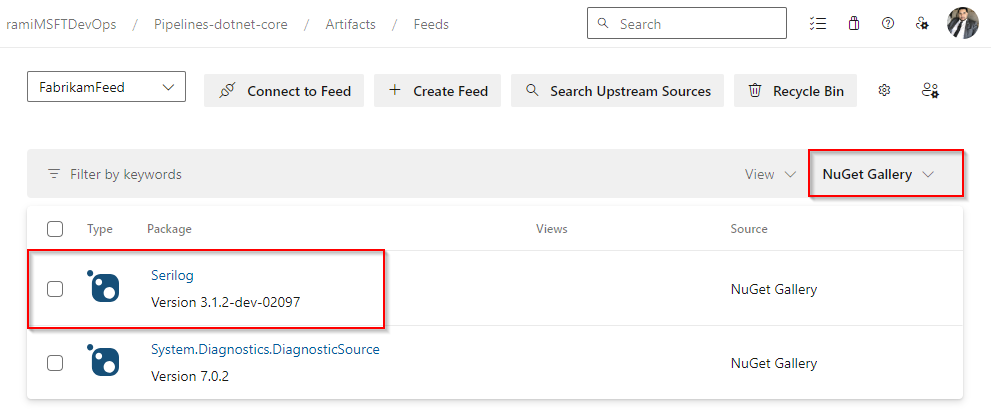
Task: Click Search Upstream Sources button
Action: 617,90
